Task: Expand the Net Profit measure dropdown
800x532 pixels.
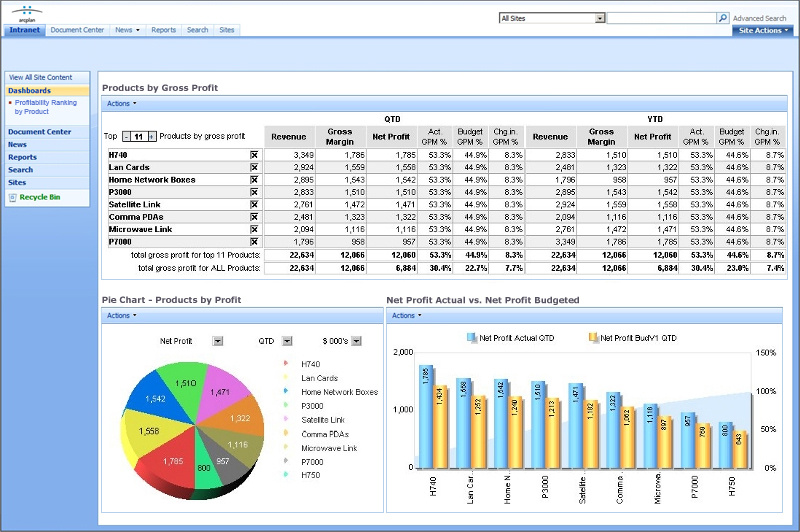Action: tap(218, 341)
